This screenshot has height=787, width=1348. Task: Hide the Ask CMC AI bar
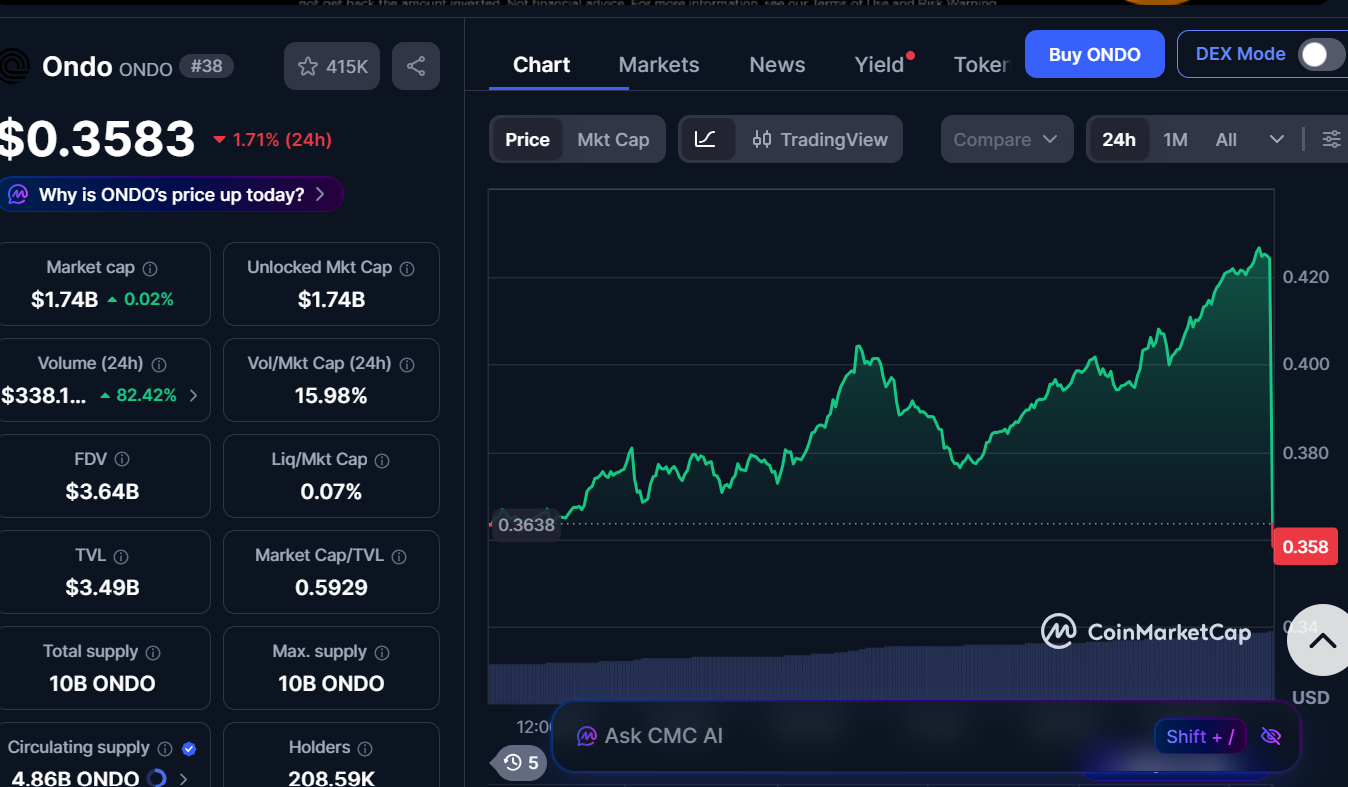pos(1271,737)
